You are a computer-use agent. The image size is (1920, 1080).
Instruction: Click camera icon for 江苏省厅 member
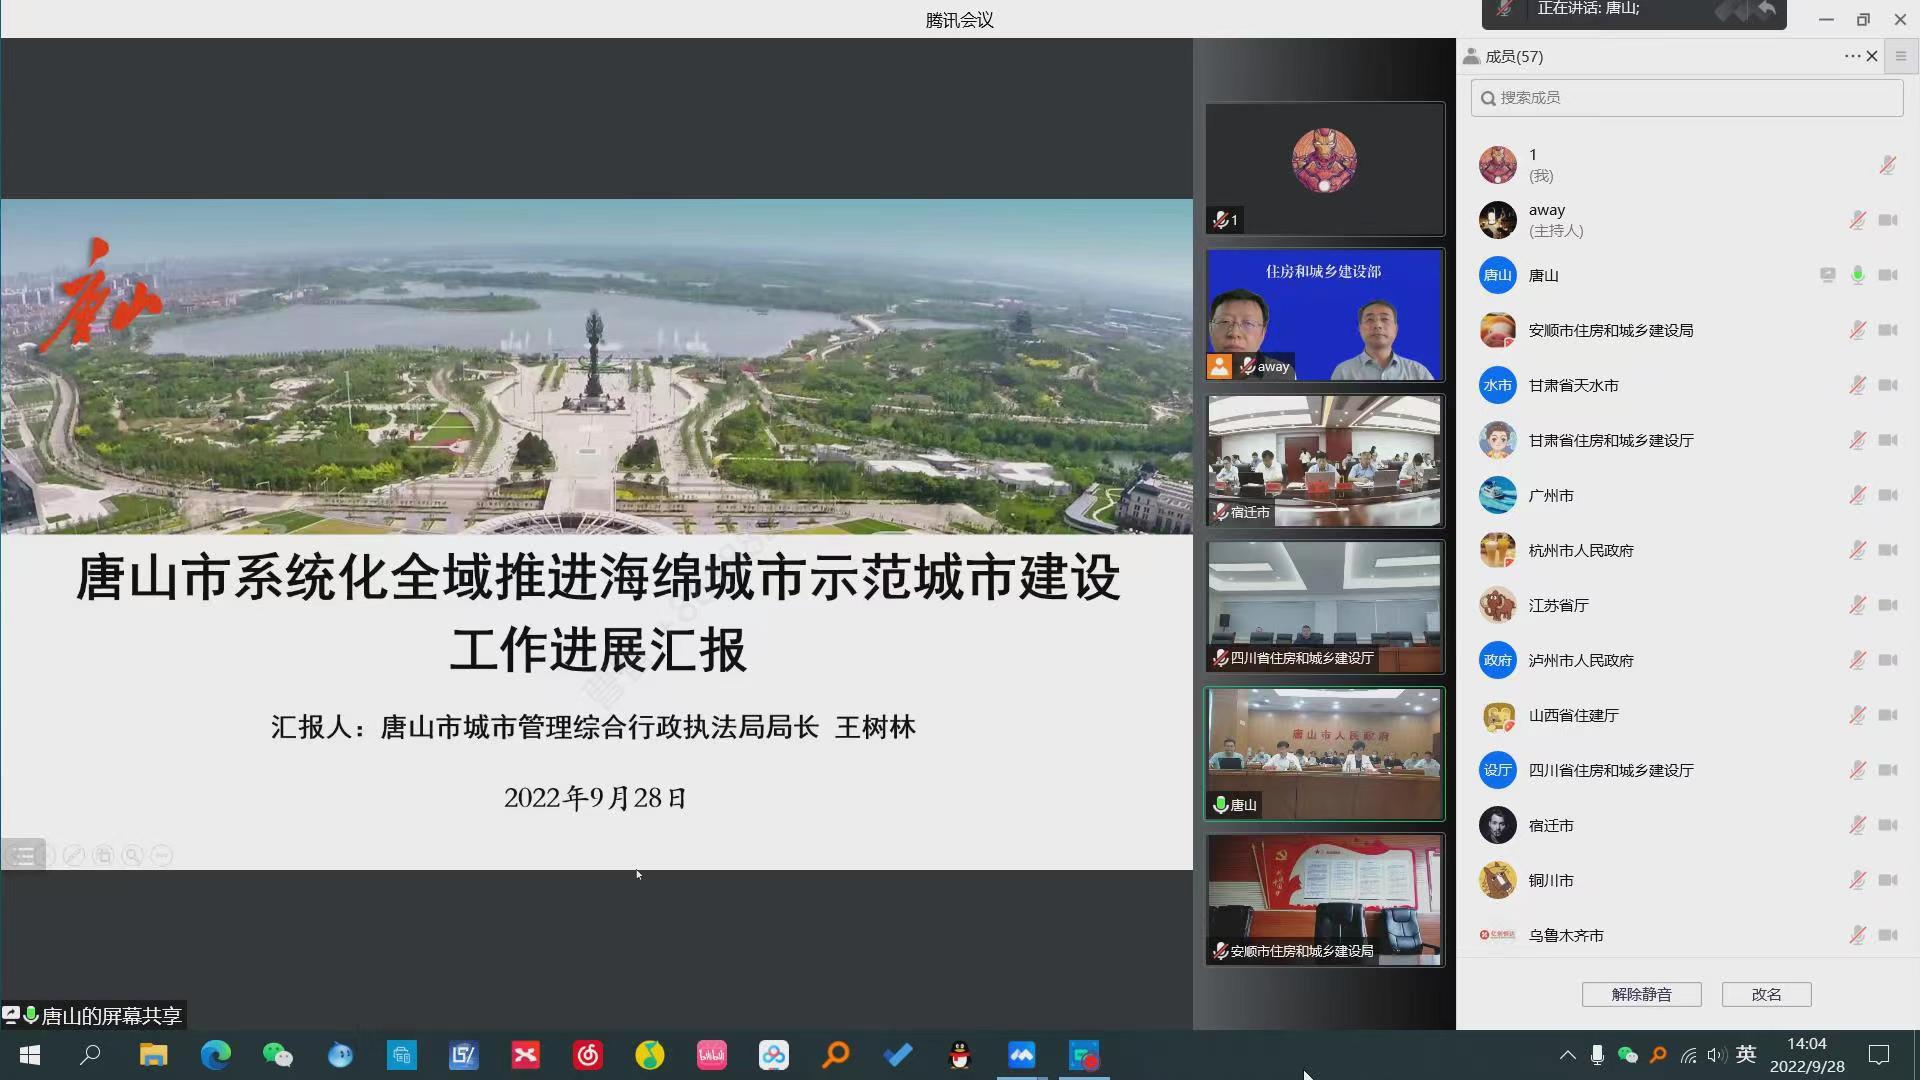click(x=1888, y=605)
